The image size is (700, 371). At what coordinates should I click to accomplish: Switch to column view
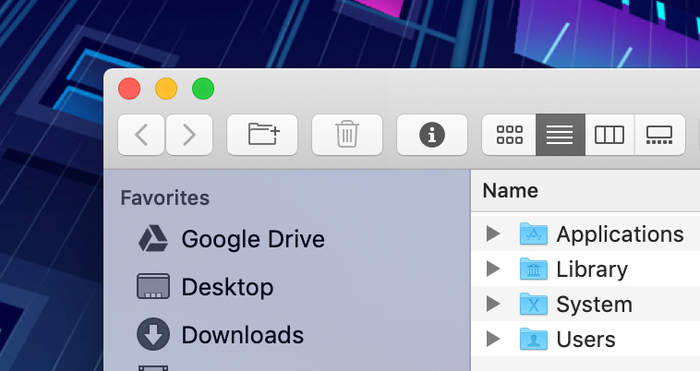[x=609, y=135]
